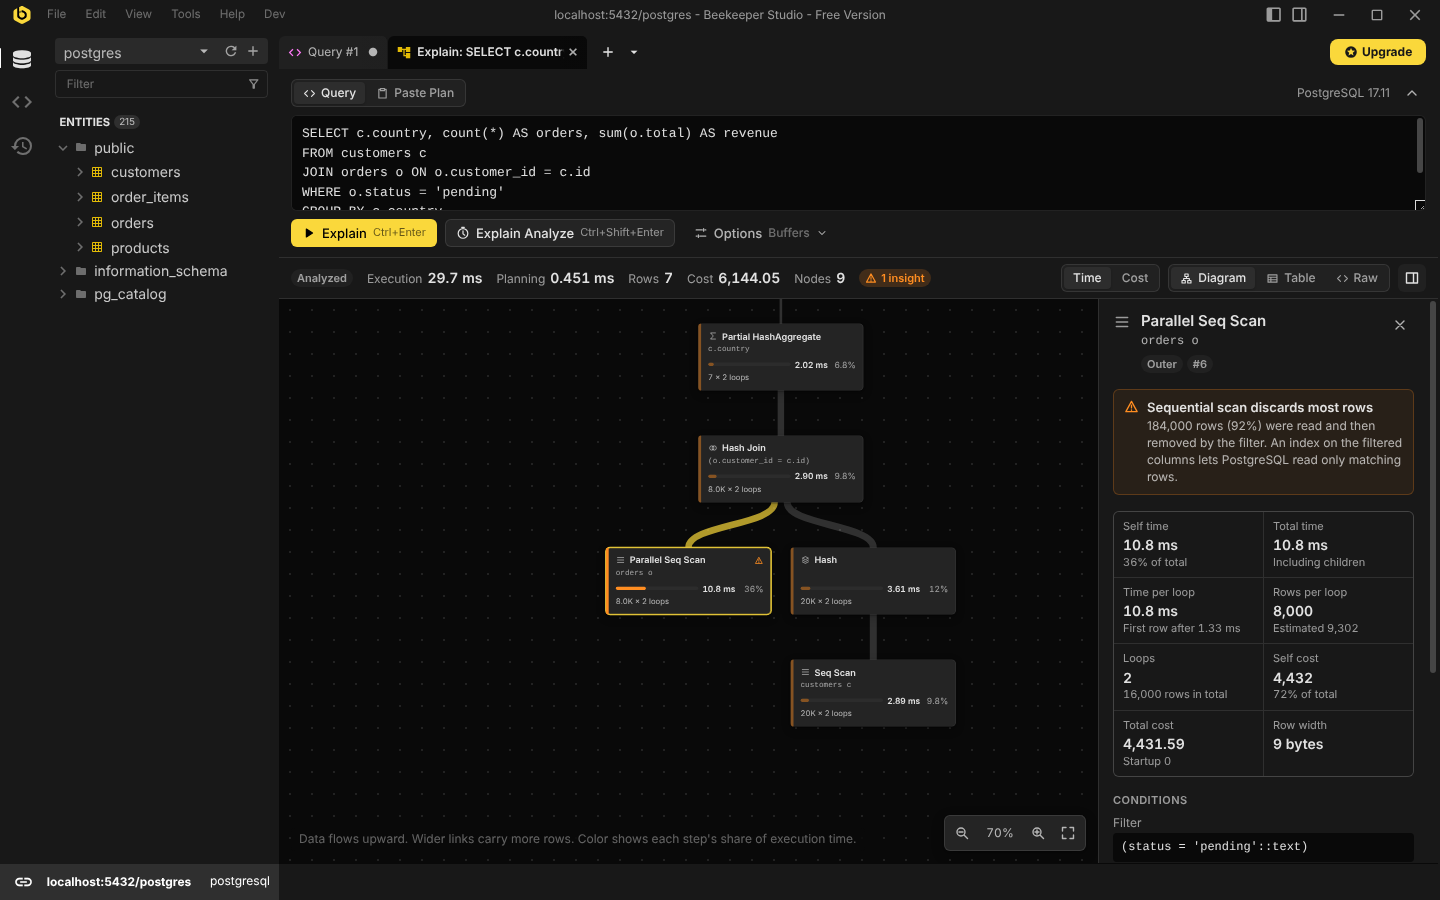Screen dimensions: 1440x900
Task: Open the 1 insight badge
Action: click(895, 278)
